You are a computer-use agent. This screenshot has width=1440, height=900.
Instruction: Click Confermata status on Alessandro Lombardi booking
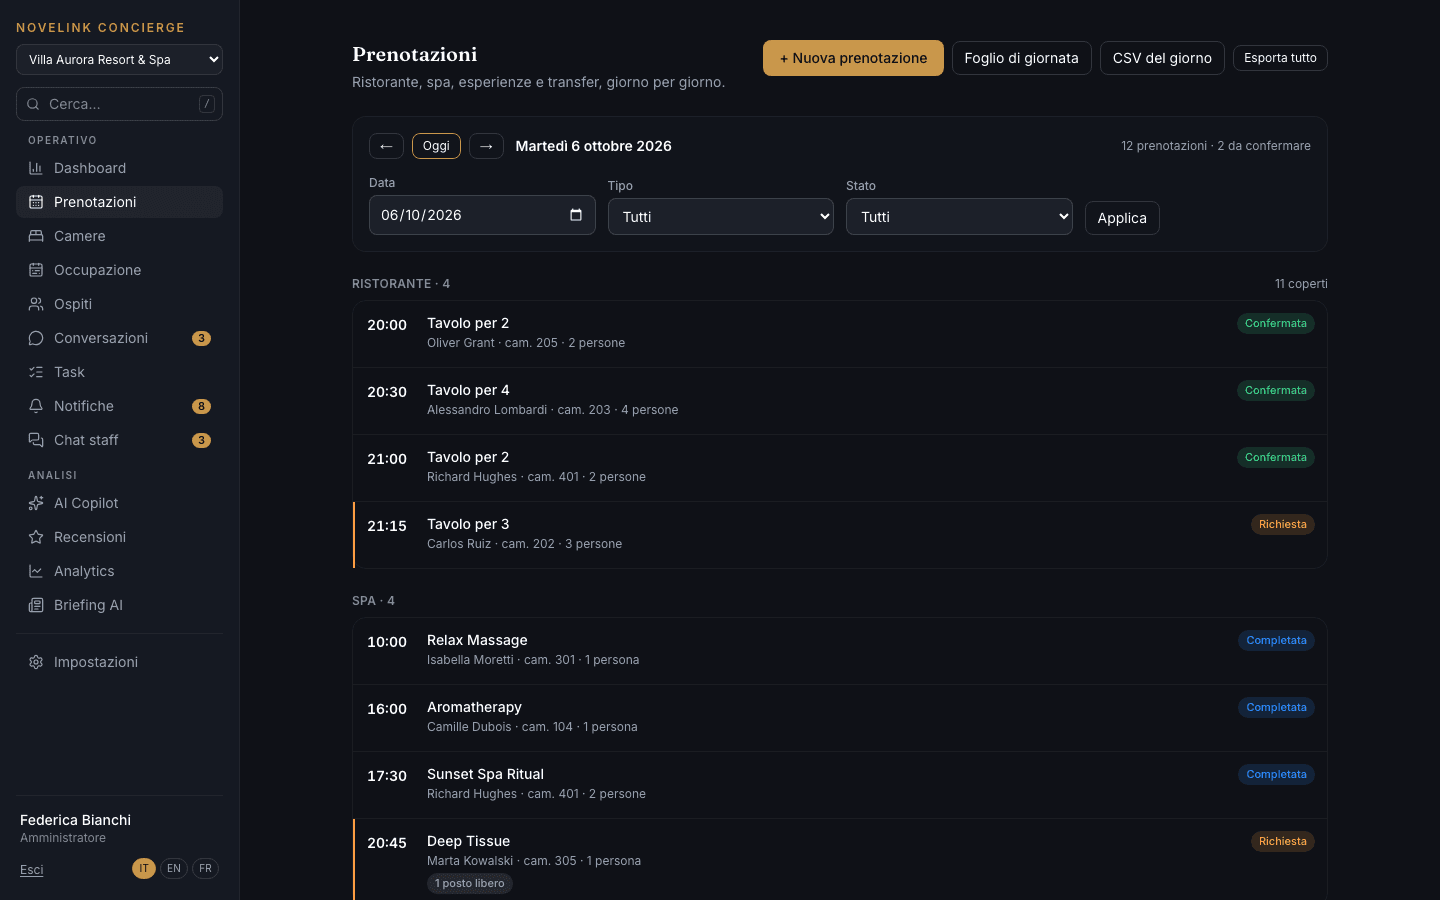pyautogui.click(x=1276, y=390)
